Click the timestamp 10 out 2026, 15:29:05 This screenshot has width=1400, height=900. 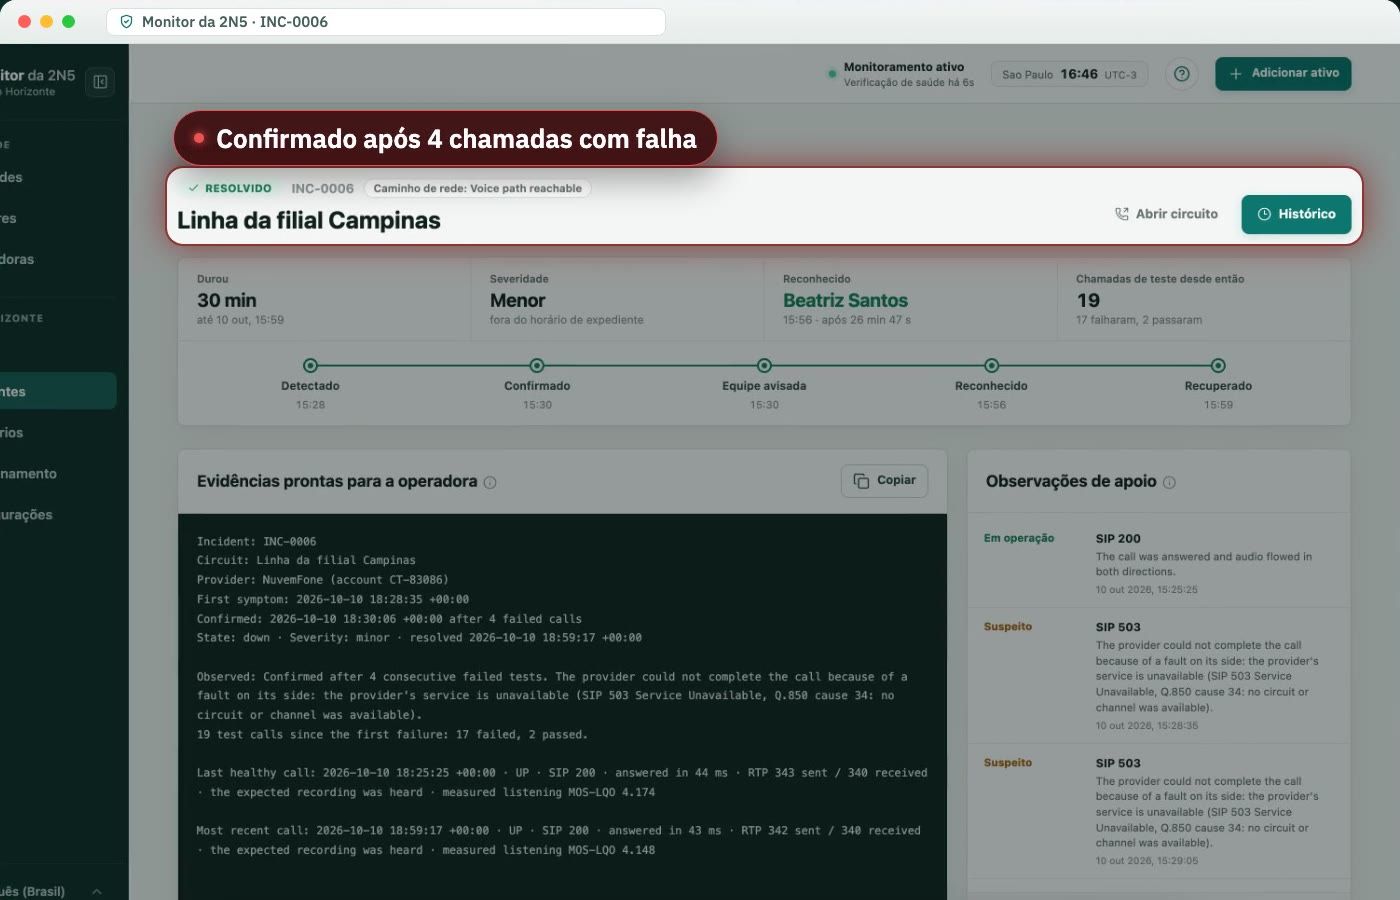point(1146,861)
